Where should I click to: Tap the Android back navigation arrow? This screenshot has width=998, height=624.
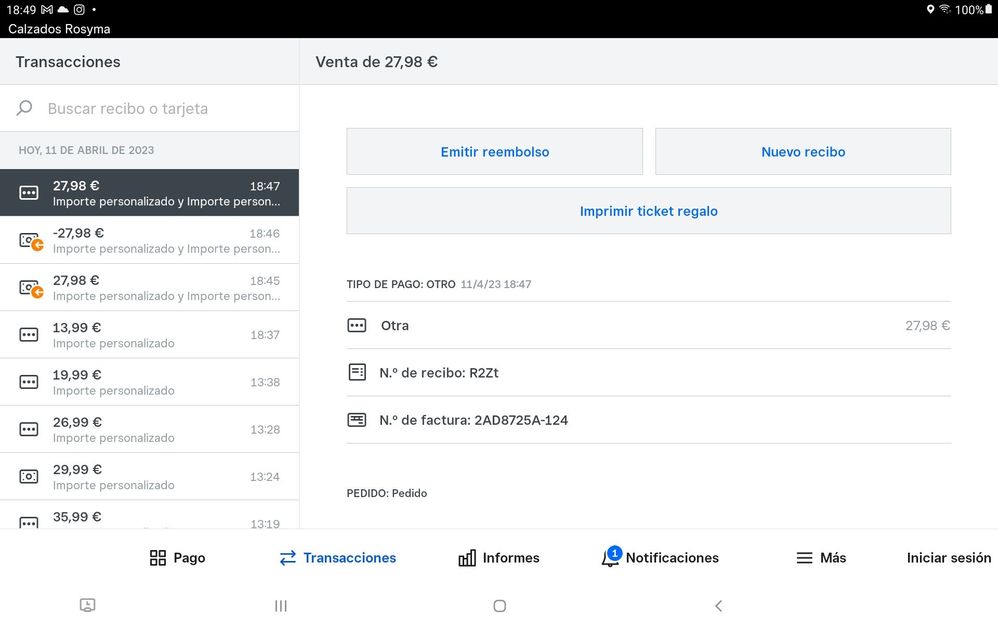[x=718, y=605]
